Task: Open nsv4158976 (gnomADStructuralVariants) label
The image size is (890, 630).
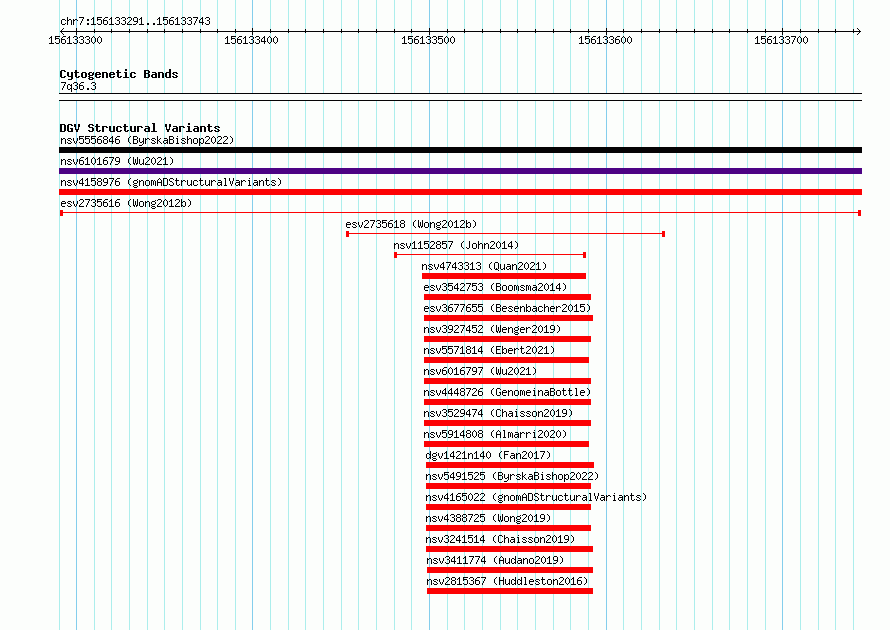Action: [171, 182]
